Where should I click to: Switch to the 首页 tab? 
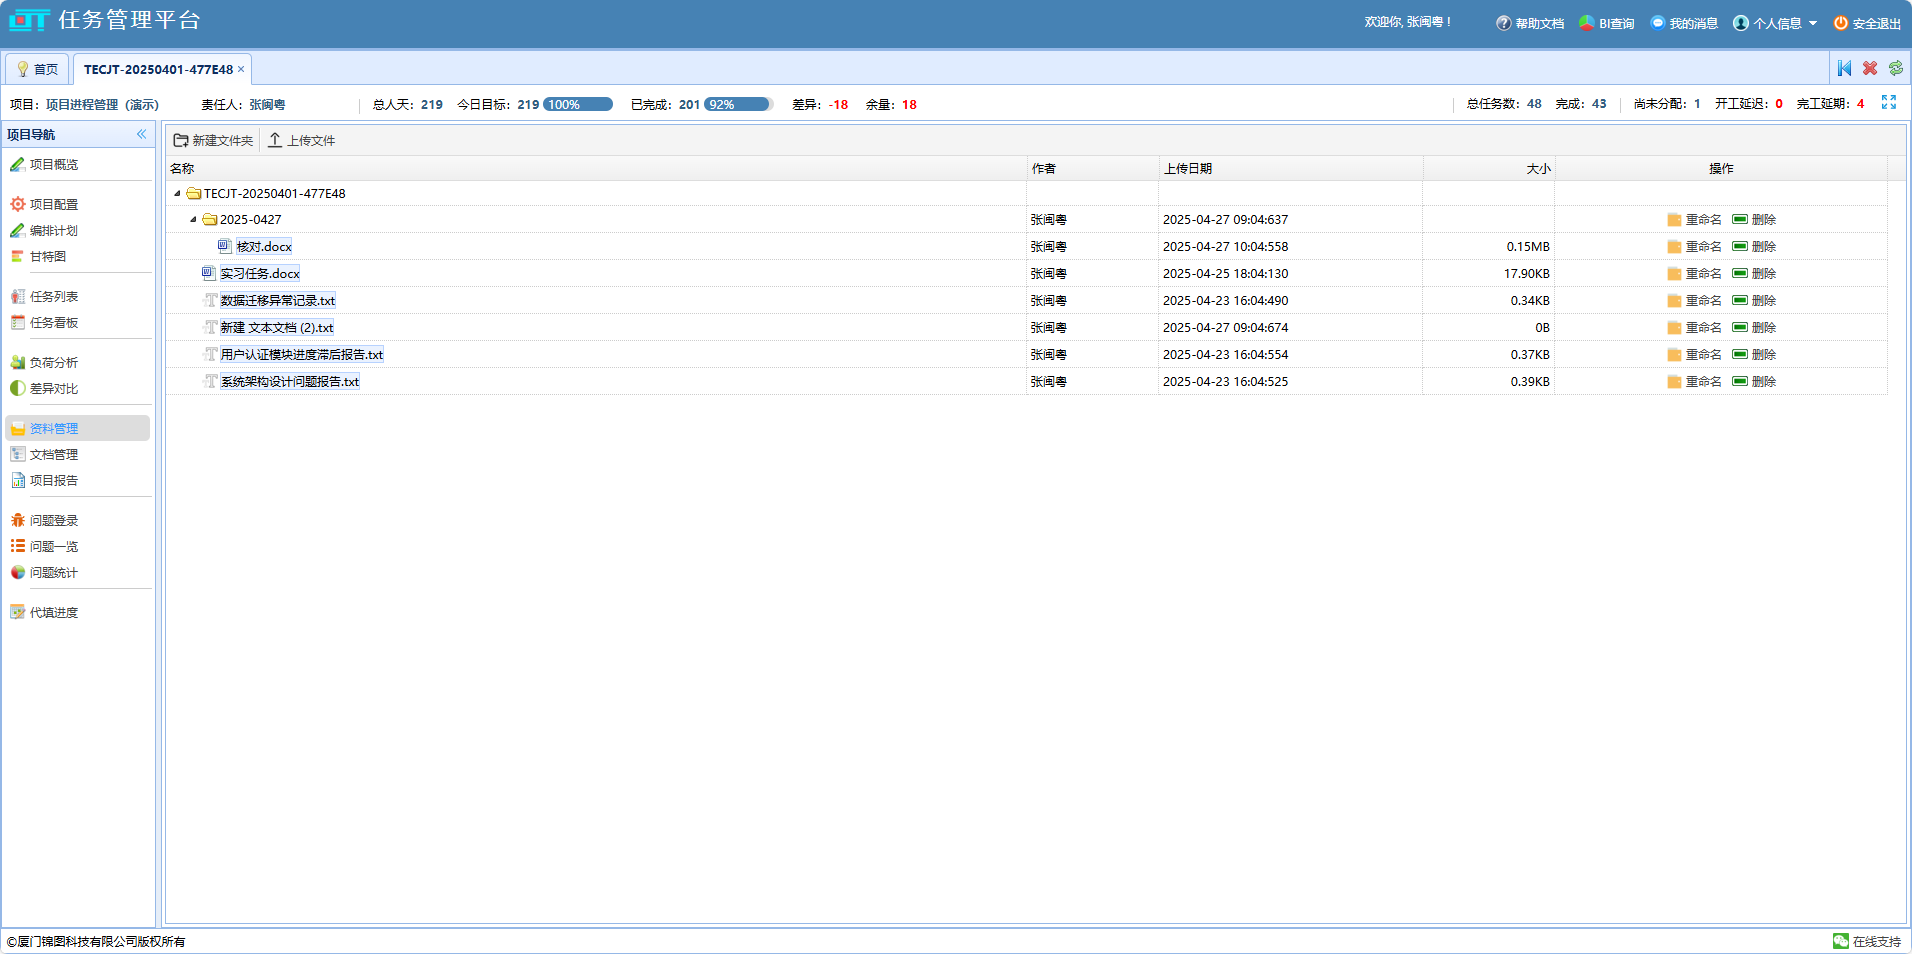pyautogui.click(x=37, y=69)
